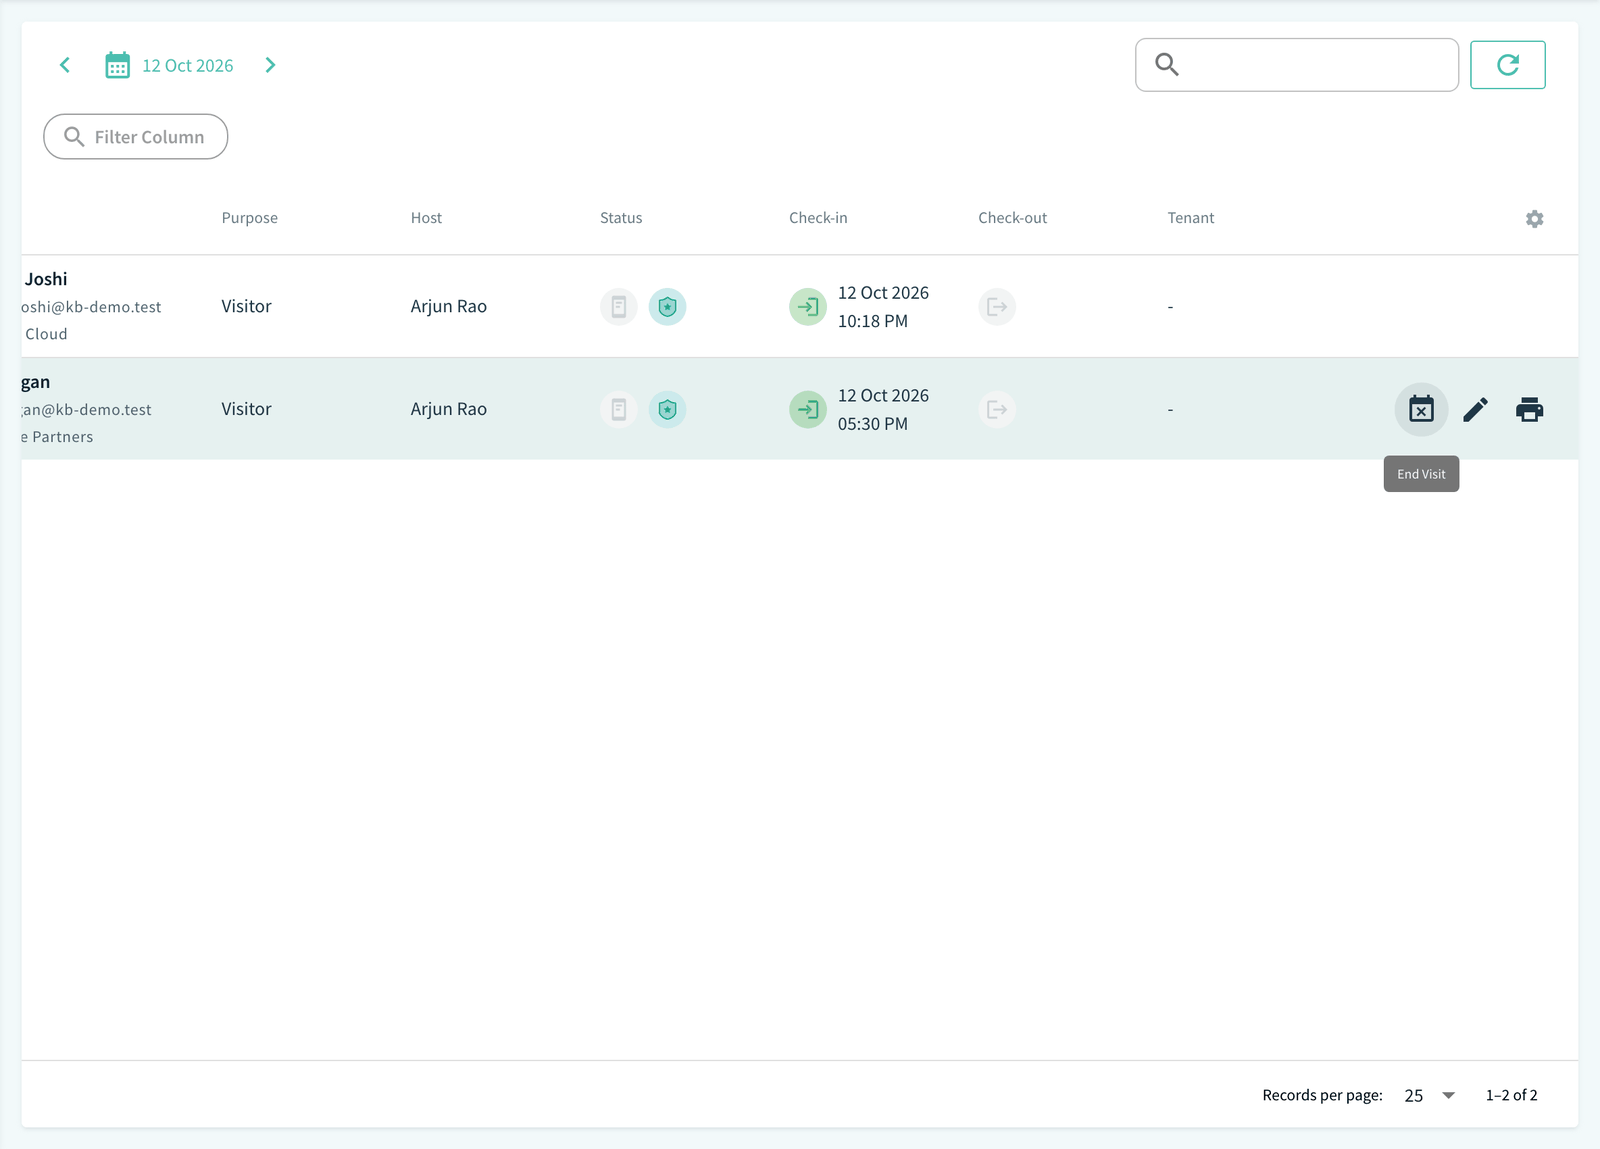Go to the previous day arrow
The width and height of the screenshot is (1600, 1149).
pyautogui.click(x=65, y=65)
